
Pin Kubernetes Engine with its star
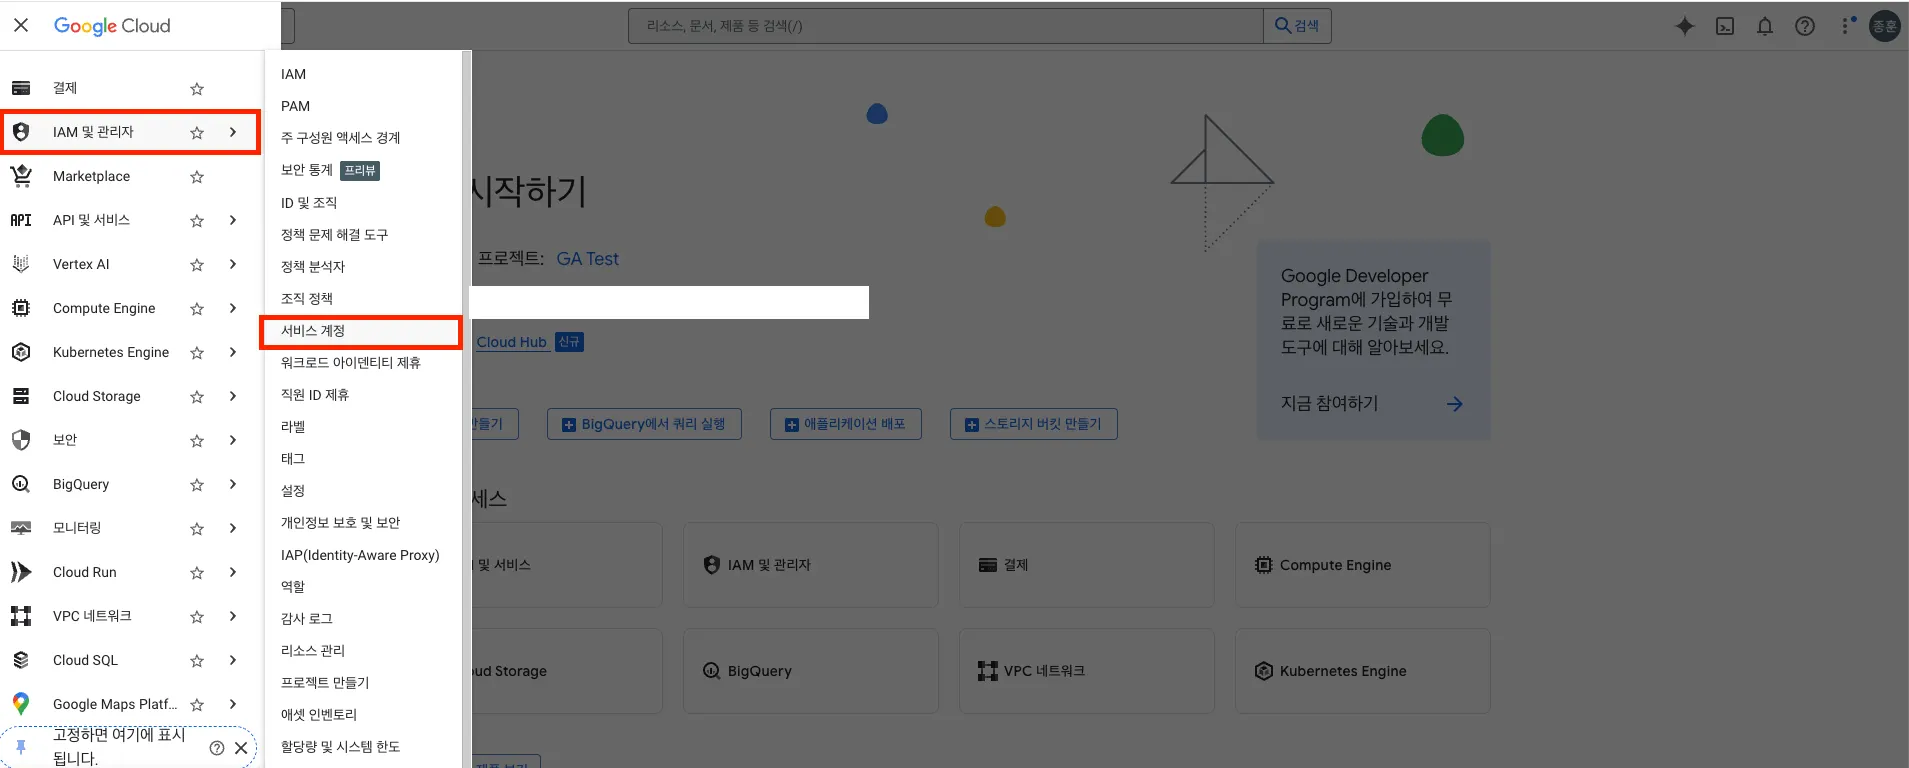click(197, 353)
